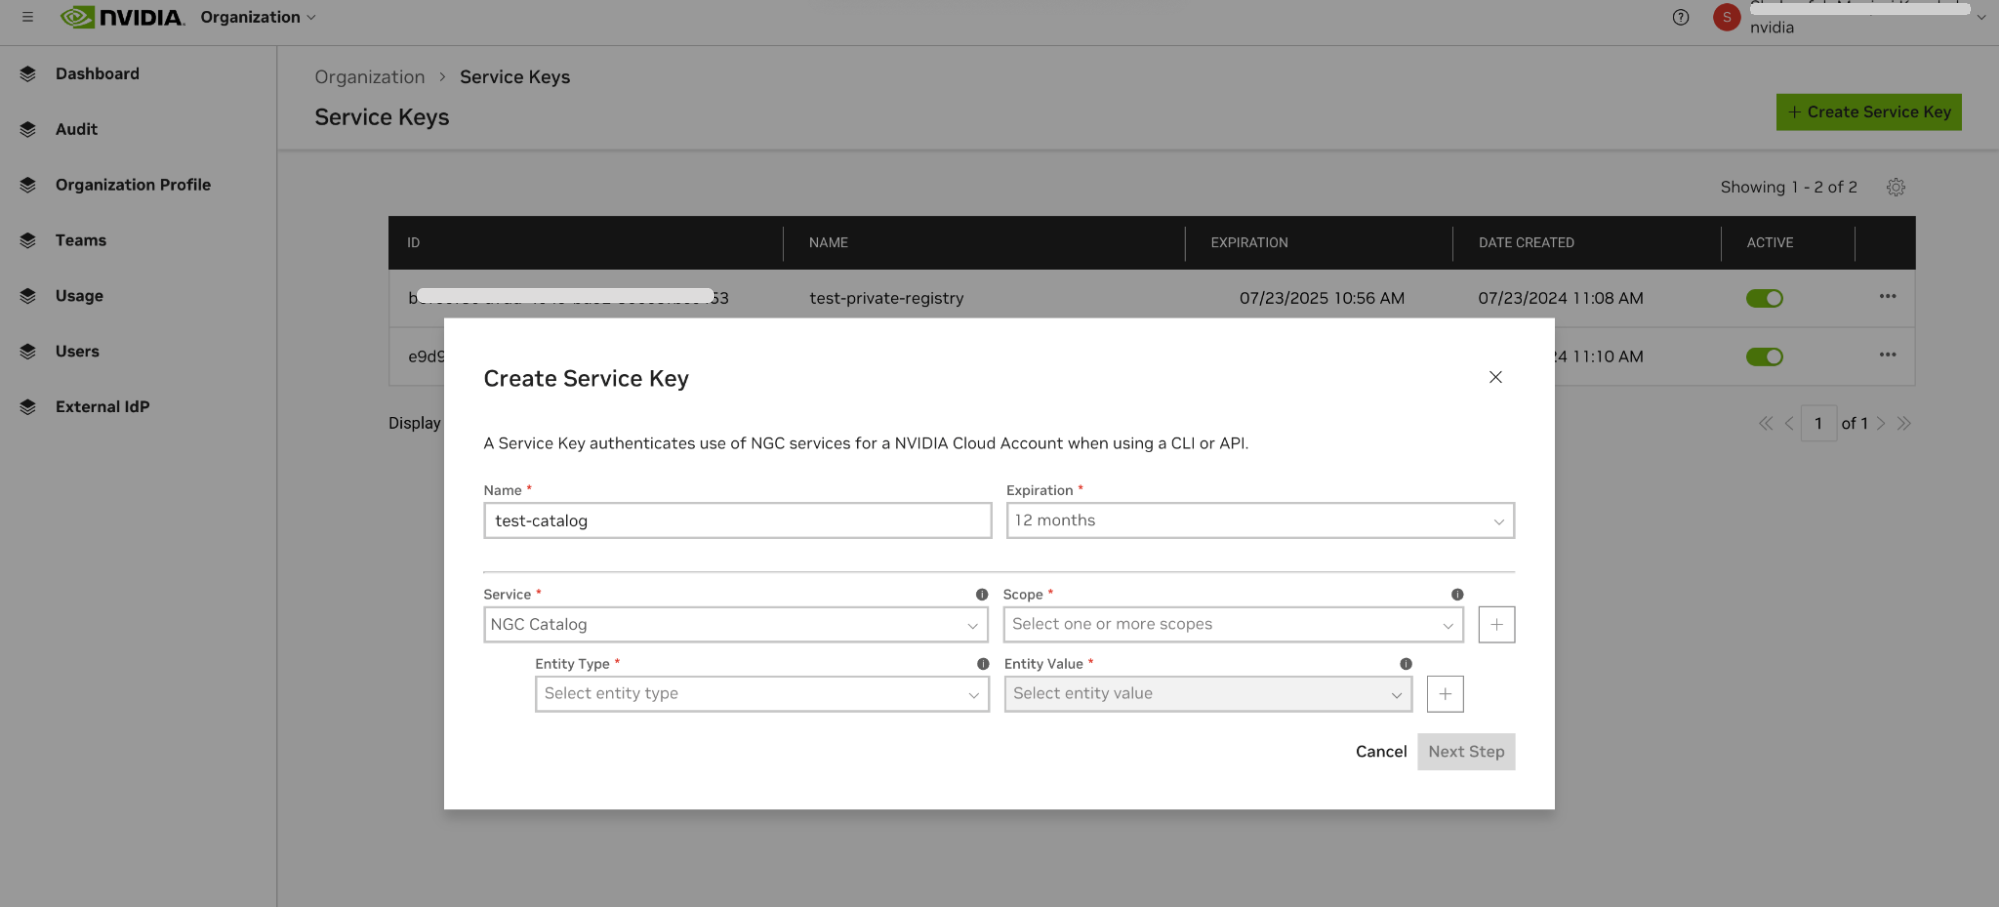The image size is (1999, 907).
Task: Click the Dashboard sidebar icon
Action: pyautogui.click(x=28, y=74)
